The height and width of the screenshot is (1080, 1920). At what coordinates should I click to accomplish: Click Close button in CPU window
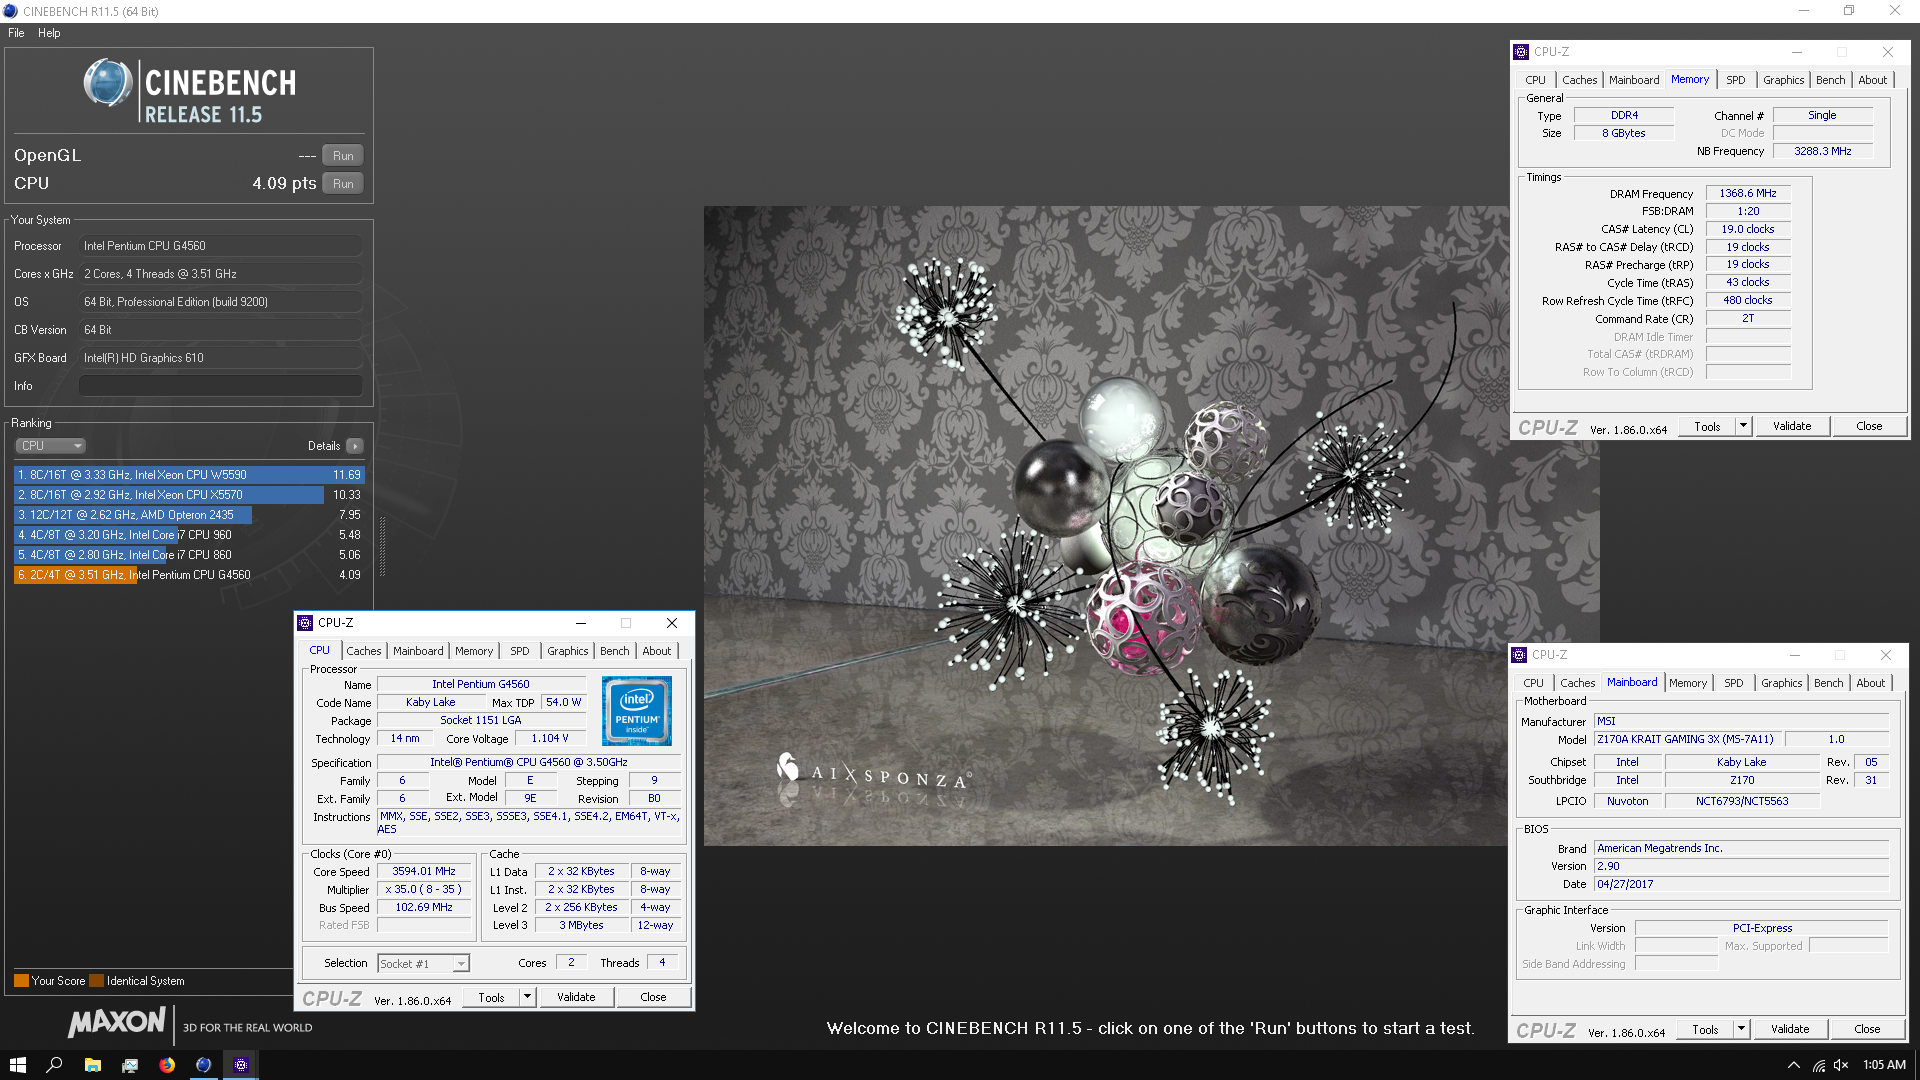653,997
